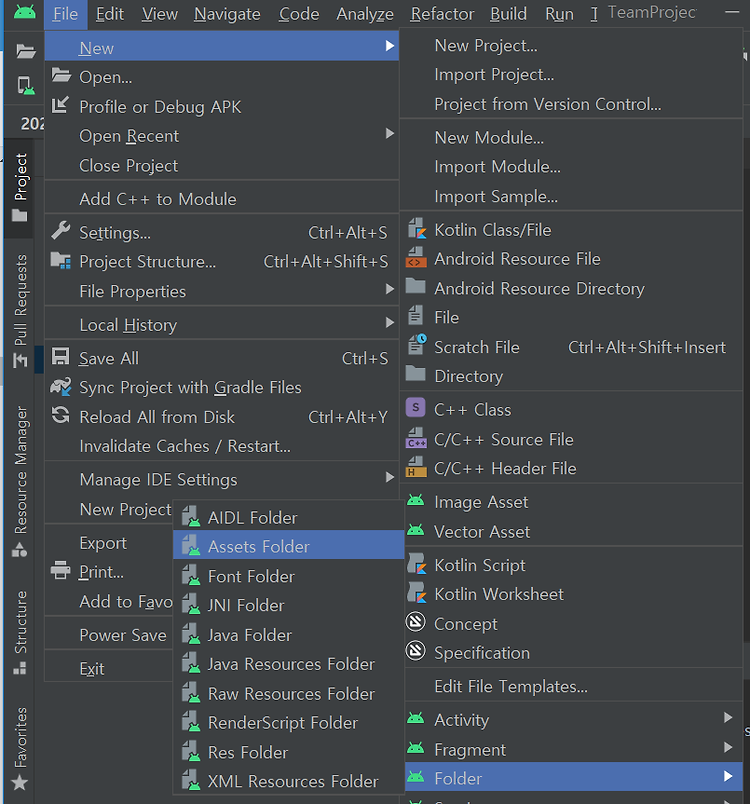Click the Scratch File icon

[x=417, y=345]
